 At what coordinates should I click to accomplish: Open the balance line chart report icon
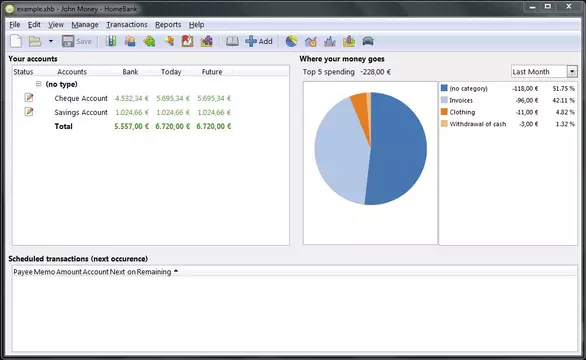coord(330,41)
